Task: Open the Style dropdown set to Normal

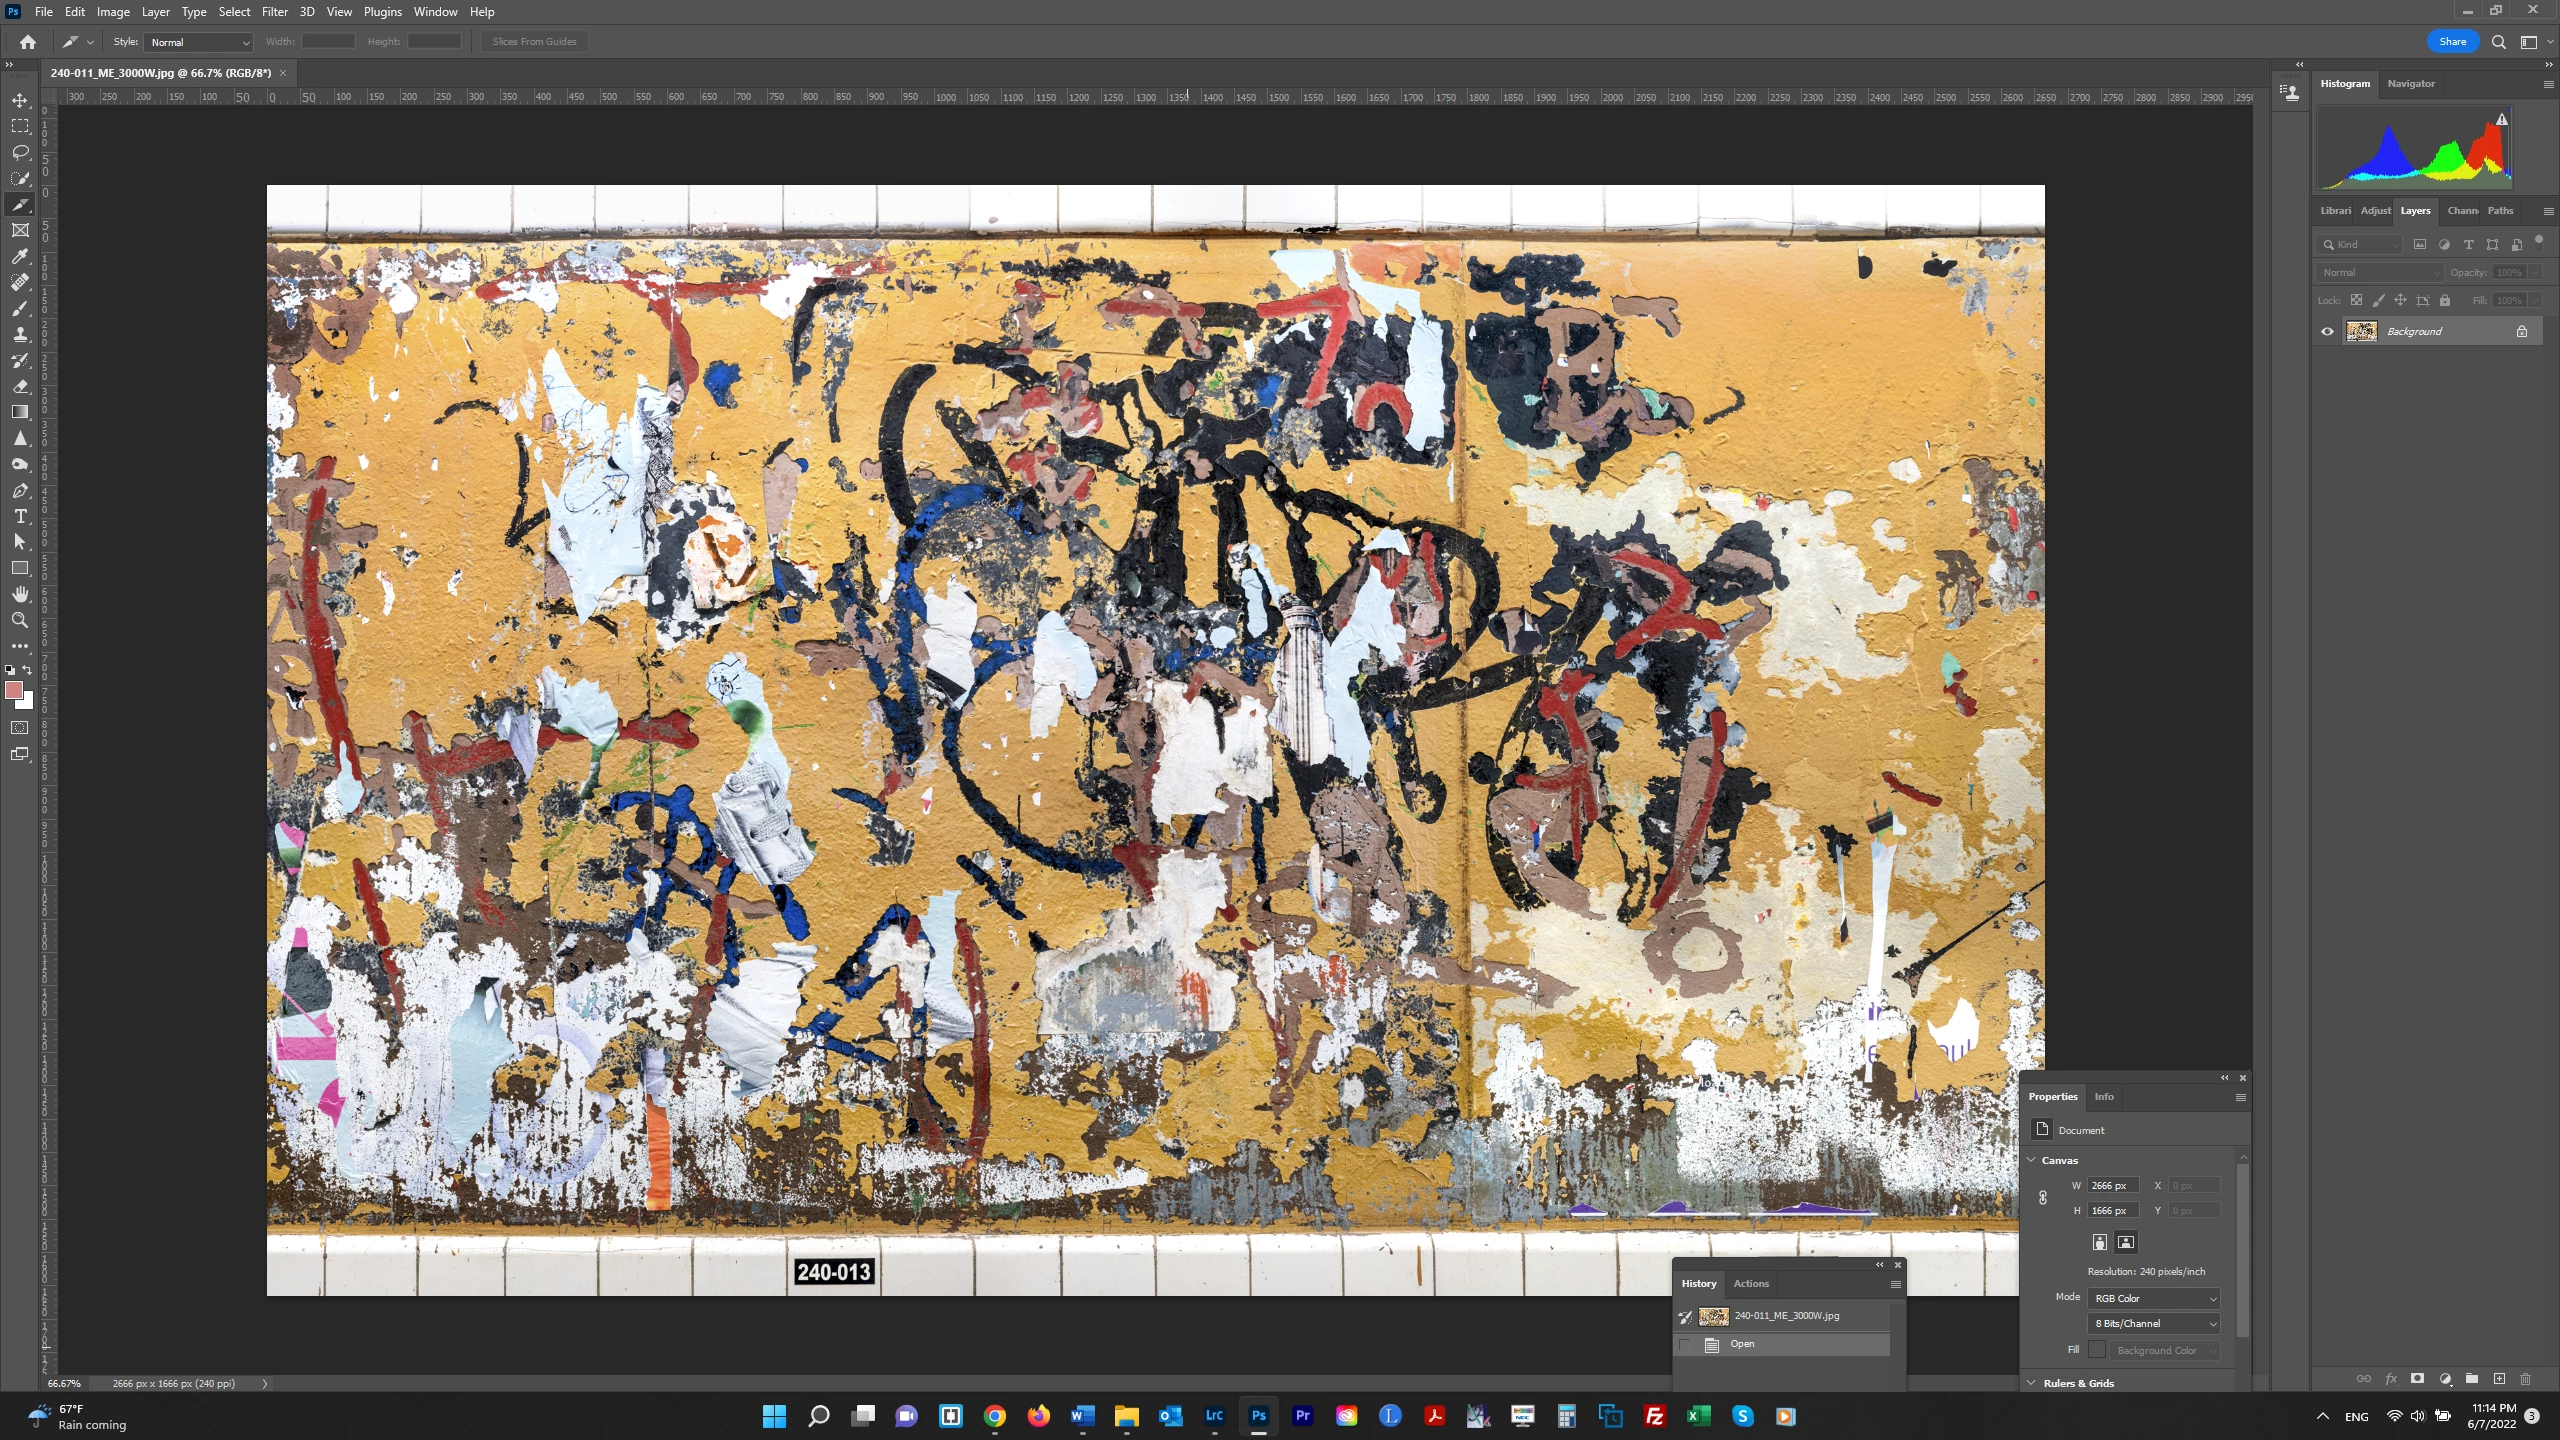Action: click(x=200, y=42)
